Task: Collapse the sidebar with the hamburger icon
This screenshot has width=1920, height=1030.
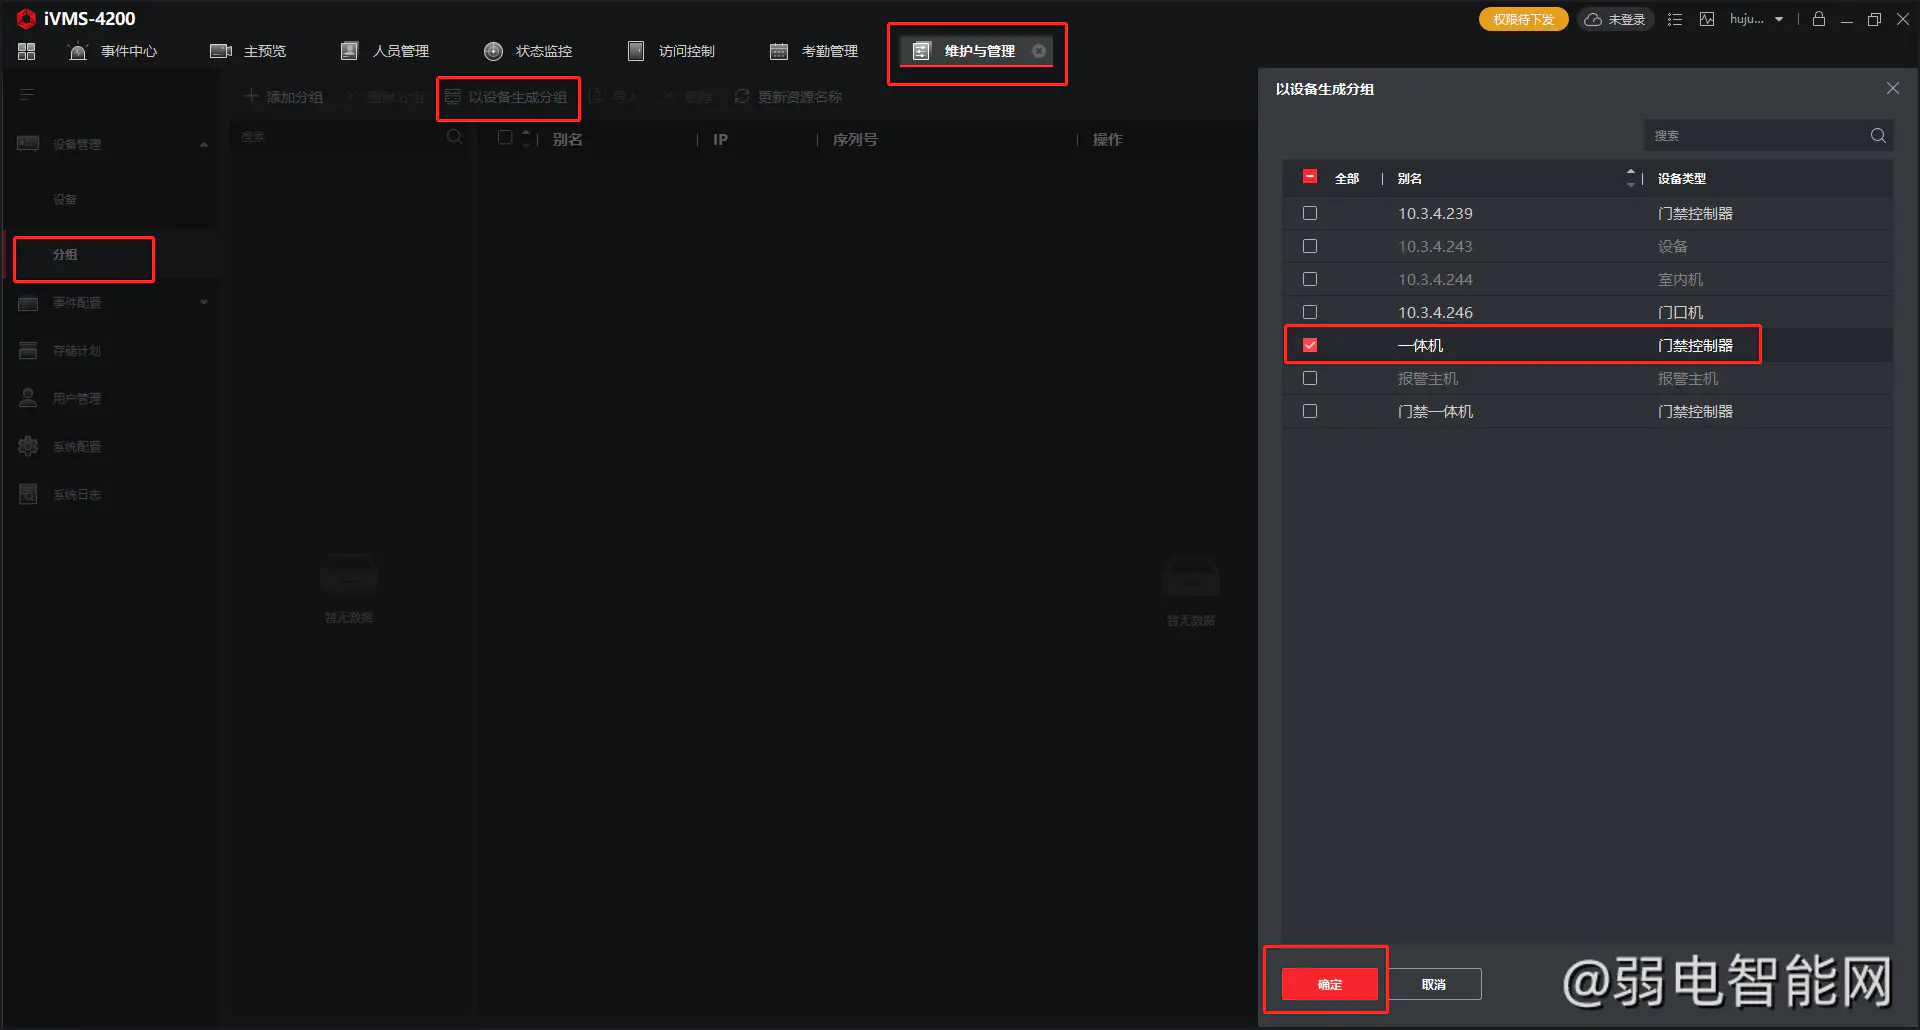Action: coord(27,95)
